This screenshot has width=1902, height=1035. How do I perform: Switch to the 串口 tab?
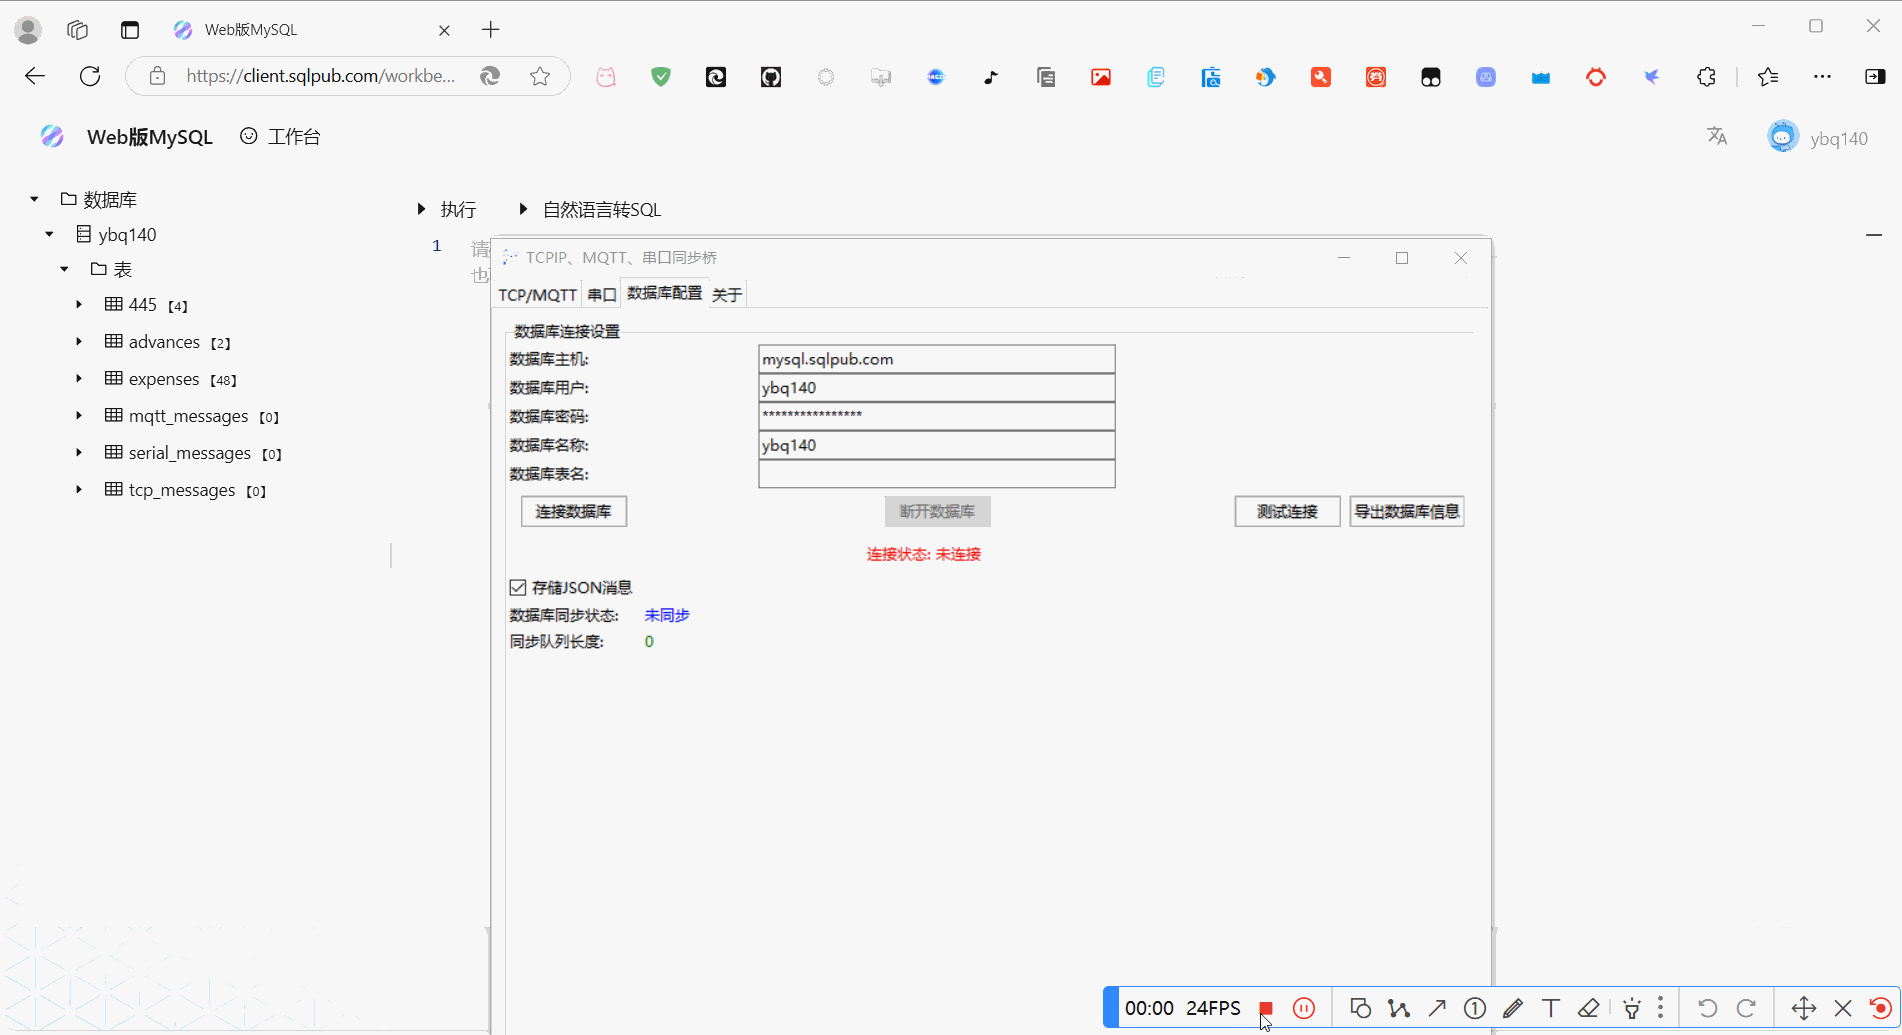coord(602,294)
